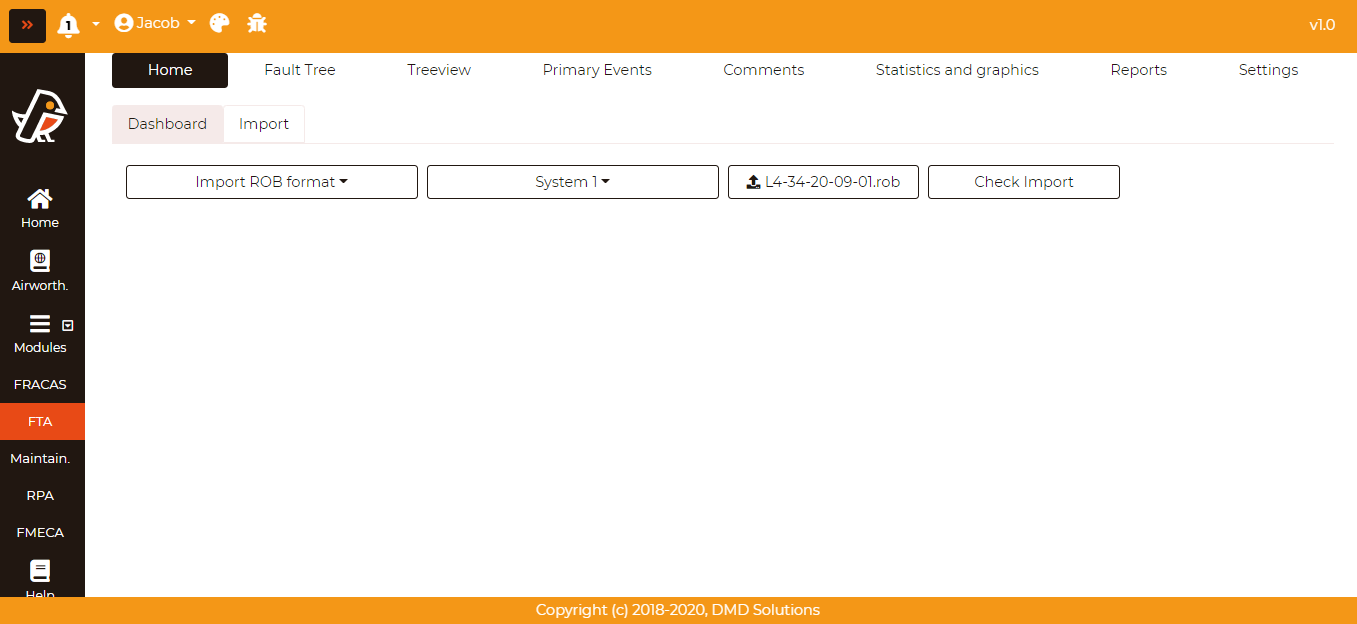Open the notifications bell icon
Image resolution: width=1357 pixels, height=624 pixels.
(68, 25)
